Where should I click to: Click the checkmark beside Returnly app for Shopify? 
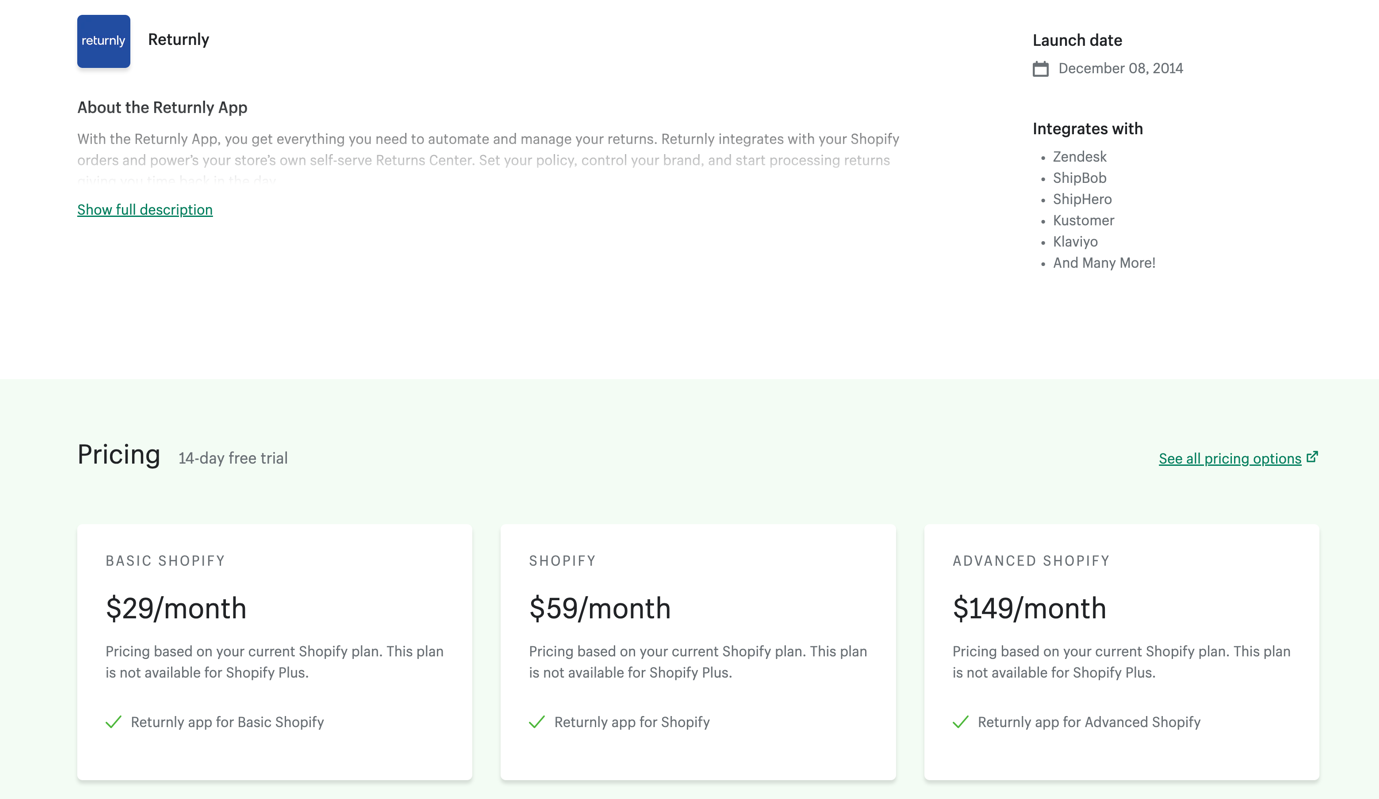pos(537,722)
